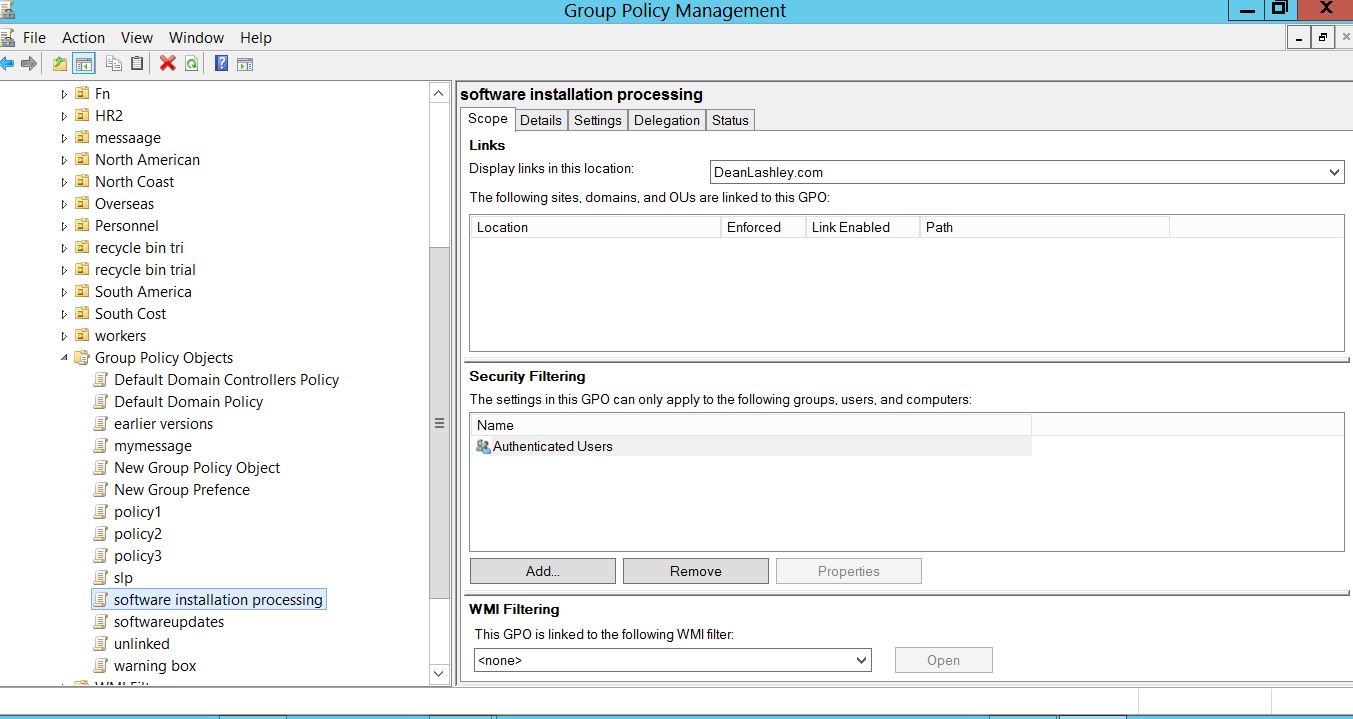Click the green Refresh icon
Screen dimensions: 1353x719
click(x=191, y=64)
